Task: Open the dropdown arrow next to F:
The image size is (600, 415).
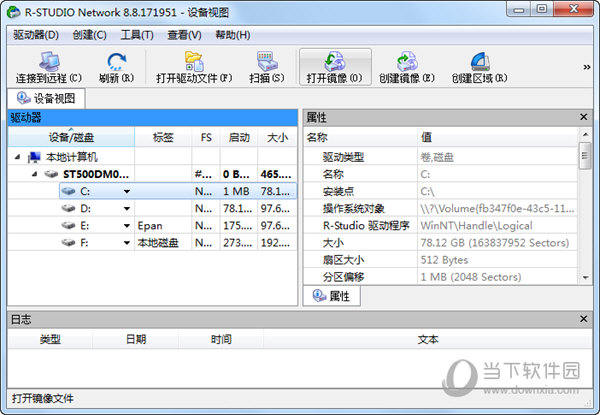Action: (127, 243)
